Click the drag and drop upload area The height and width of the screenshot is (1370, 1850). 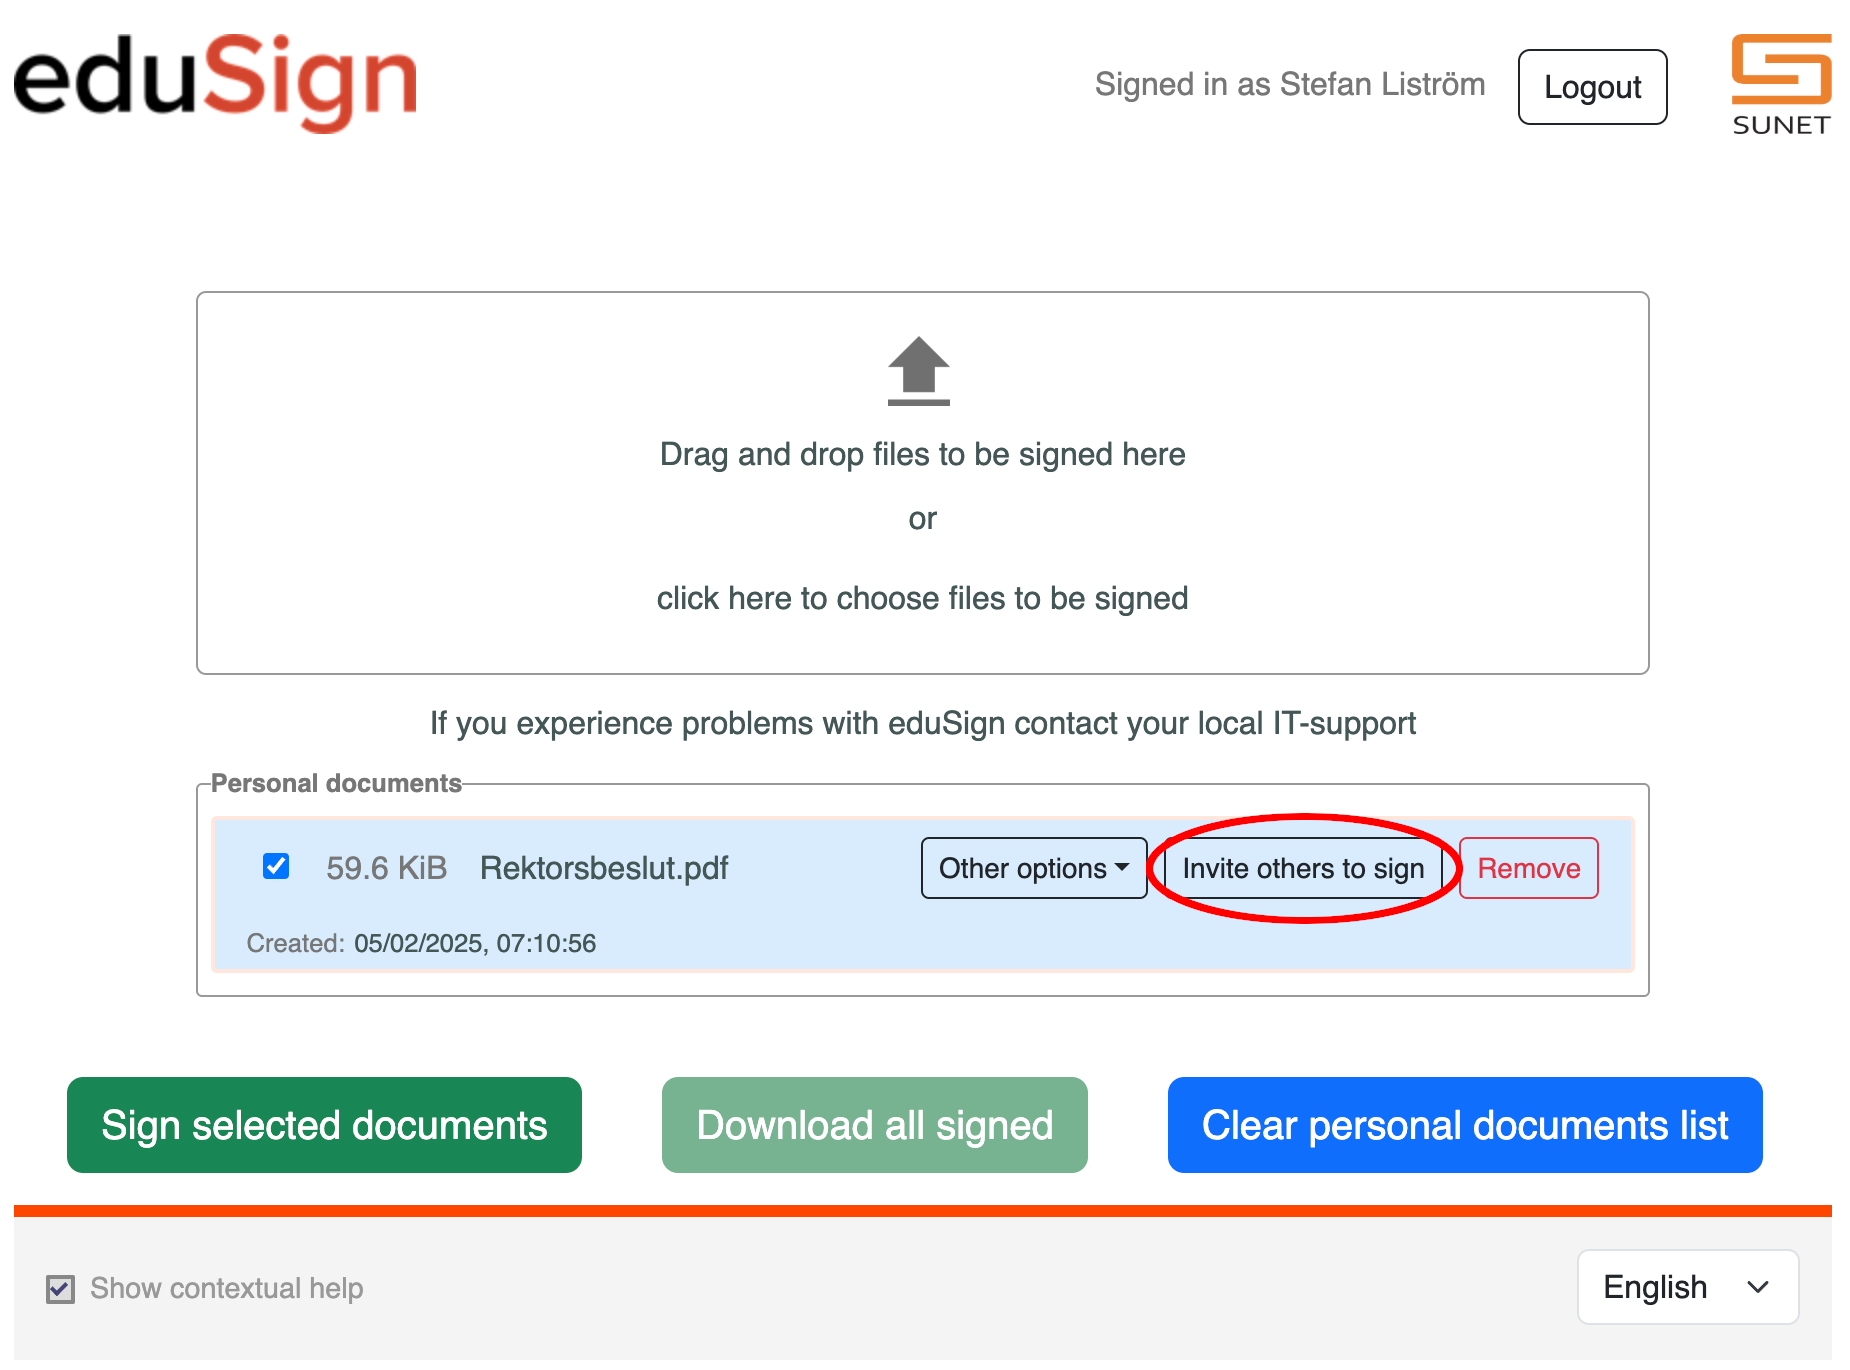(x=922, y=483)
